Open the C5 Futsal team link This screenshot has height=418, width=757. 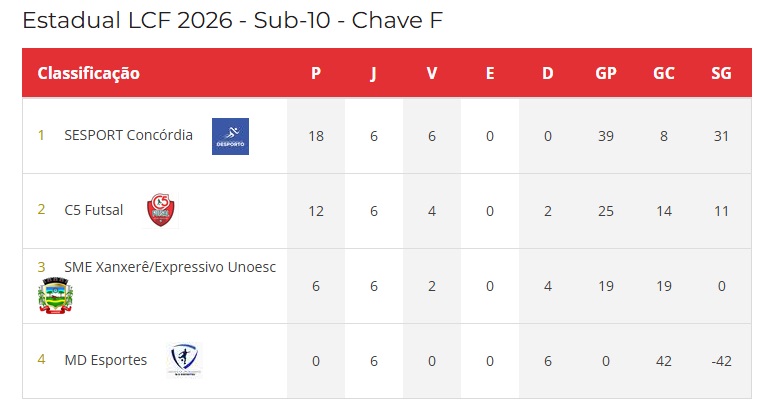click(94, 210)
